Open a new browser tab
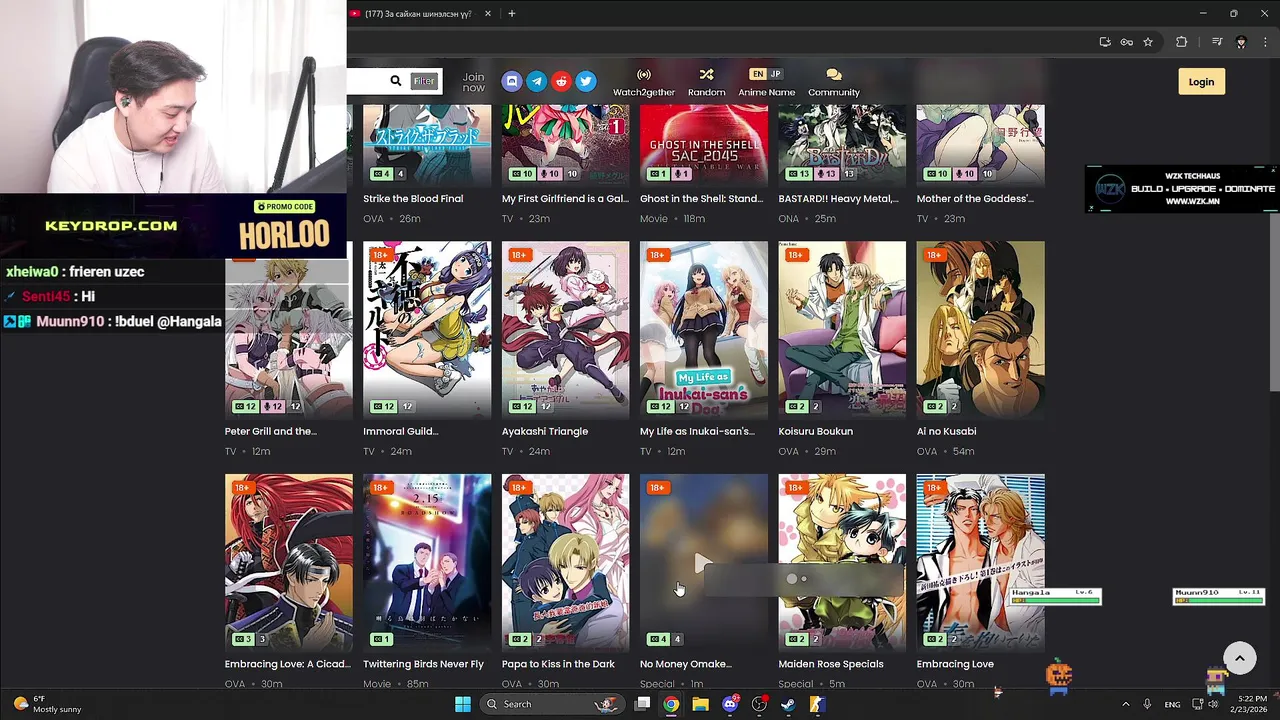This screenshot has height=720, width=1280. (512, 14)
